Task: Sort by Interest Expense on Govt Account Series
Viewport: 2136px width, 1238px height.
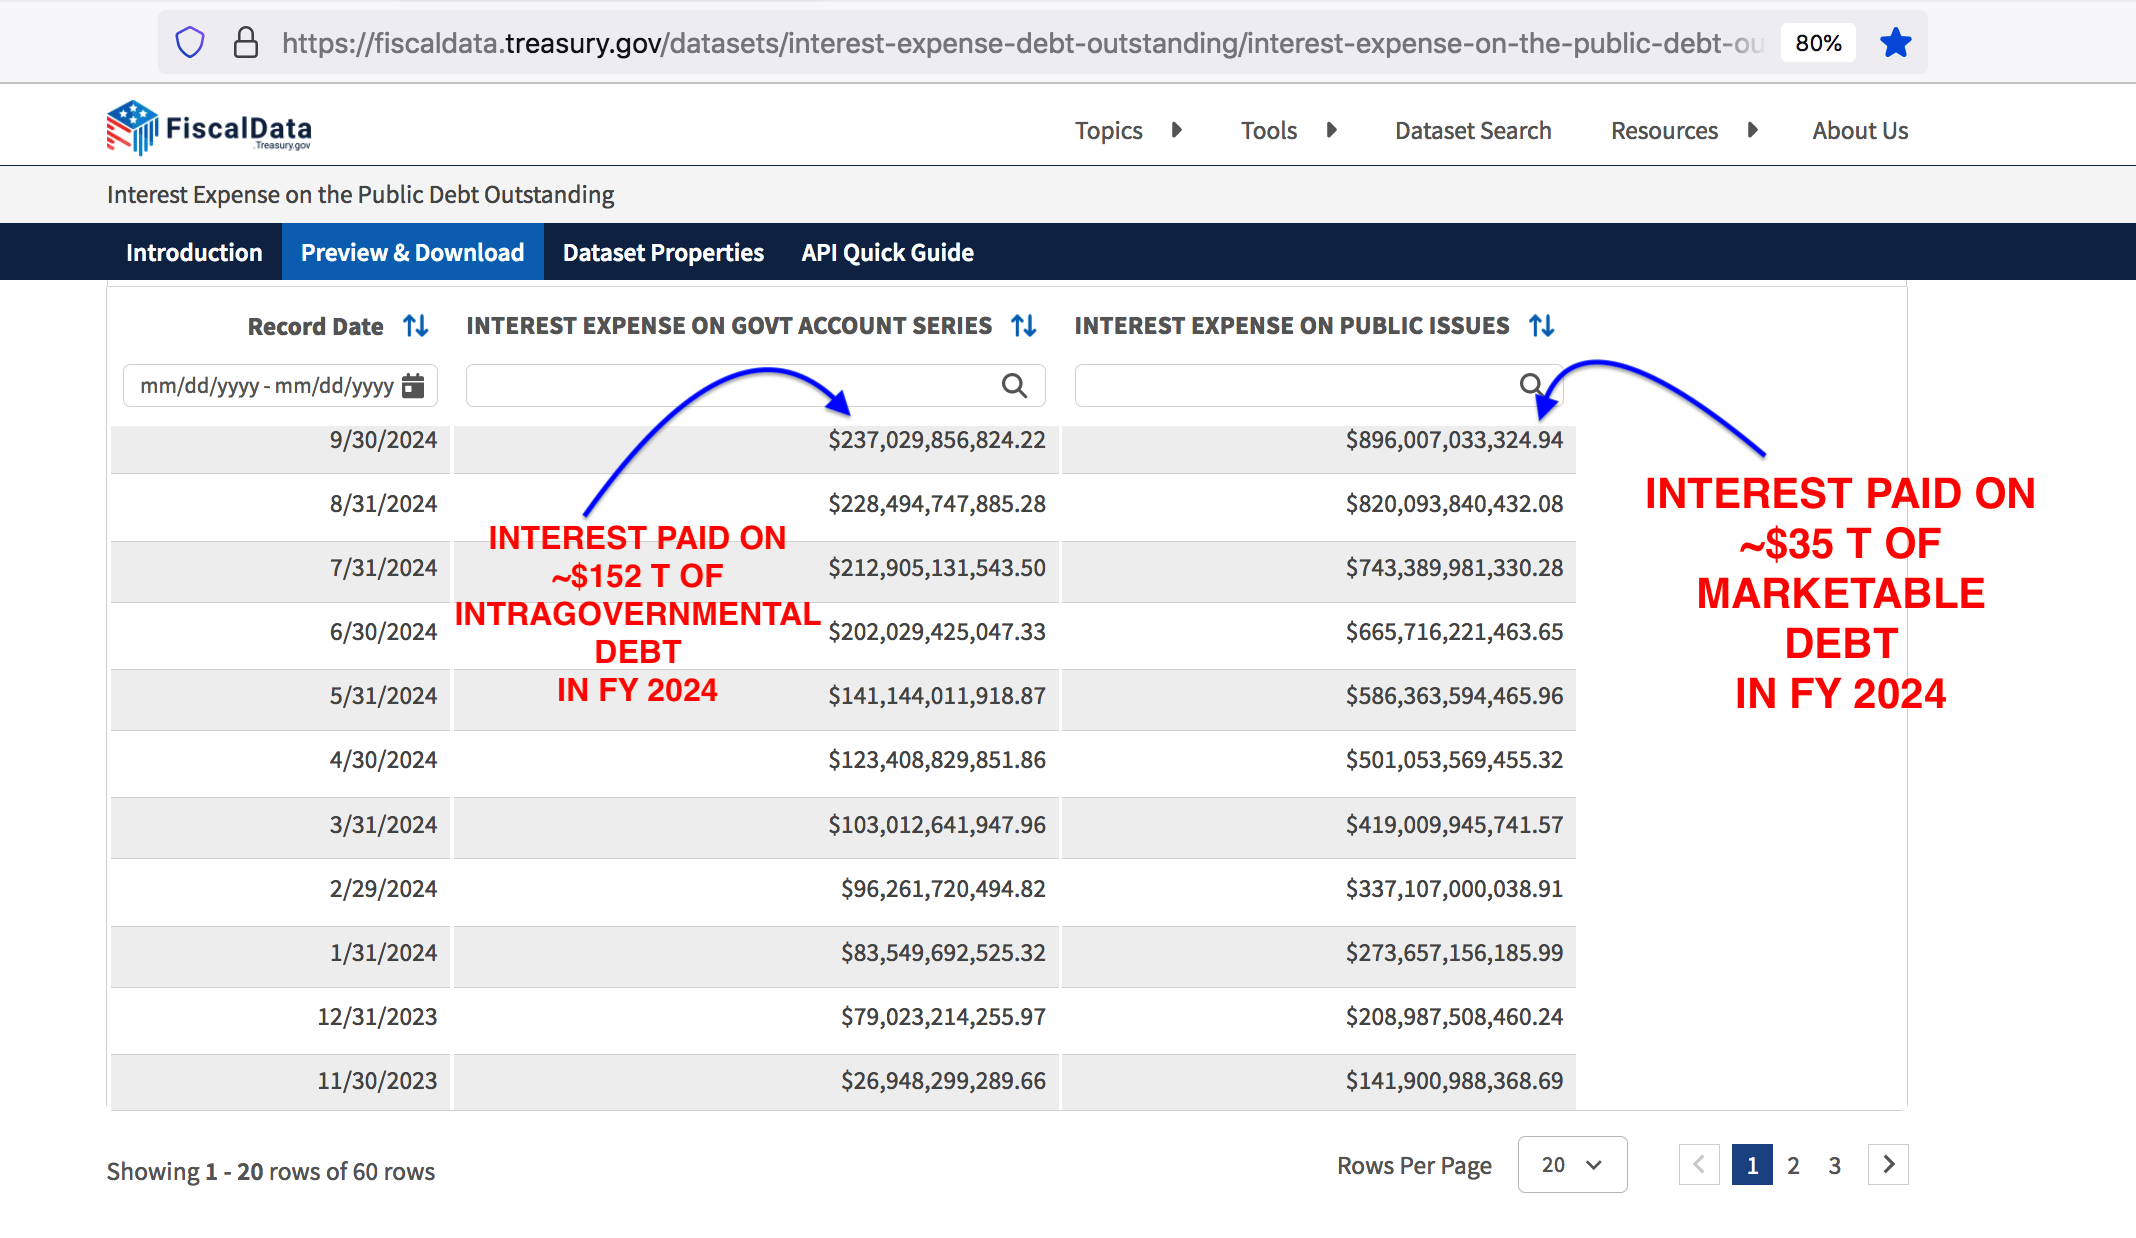Action: pos(1024,326)
